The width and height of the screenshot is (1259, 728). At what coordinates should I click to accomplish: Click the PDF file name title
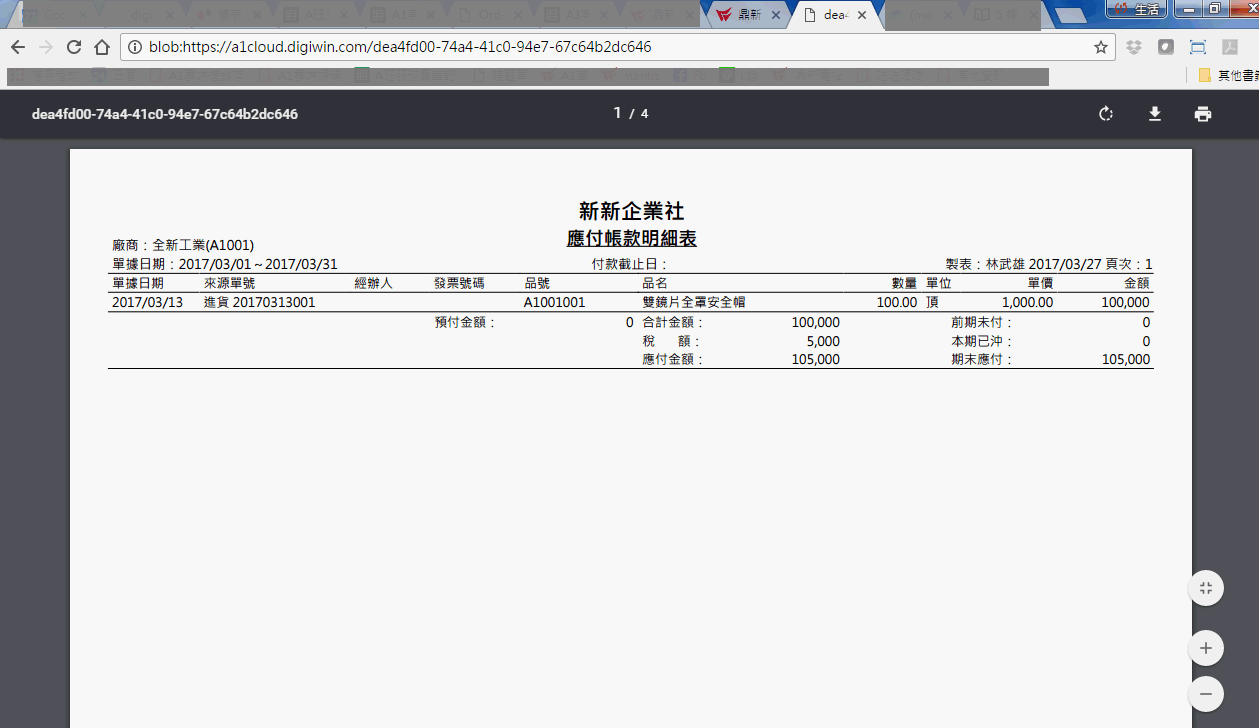click(x=165, y=114)
